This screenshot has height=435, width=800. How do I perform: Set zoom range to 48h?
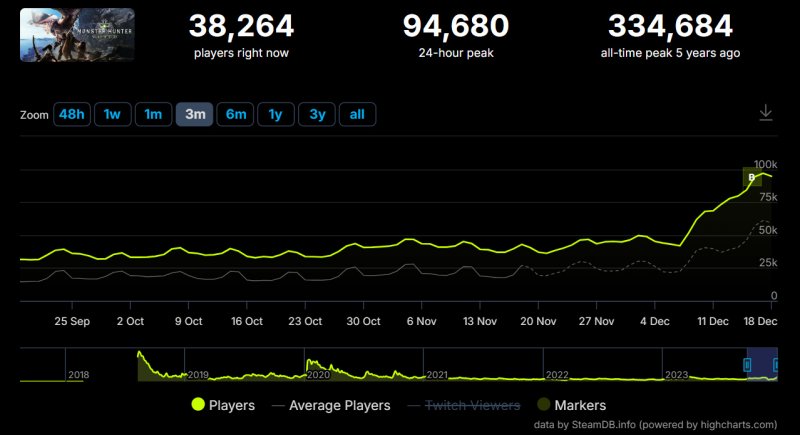(x=72, y=115)
